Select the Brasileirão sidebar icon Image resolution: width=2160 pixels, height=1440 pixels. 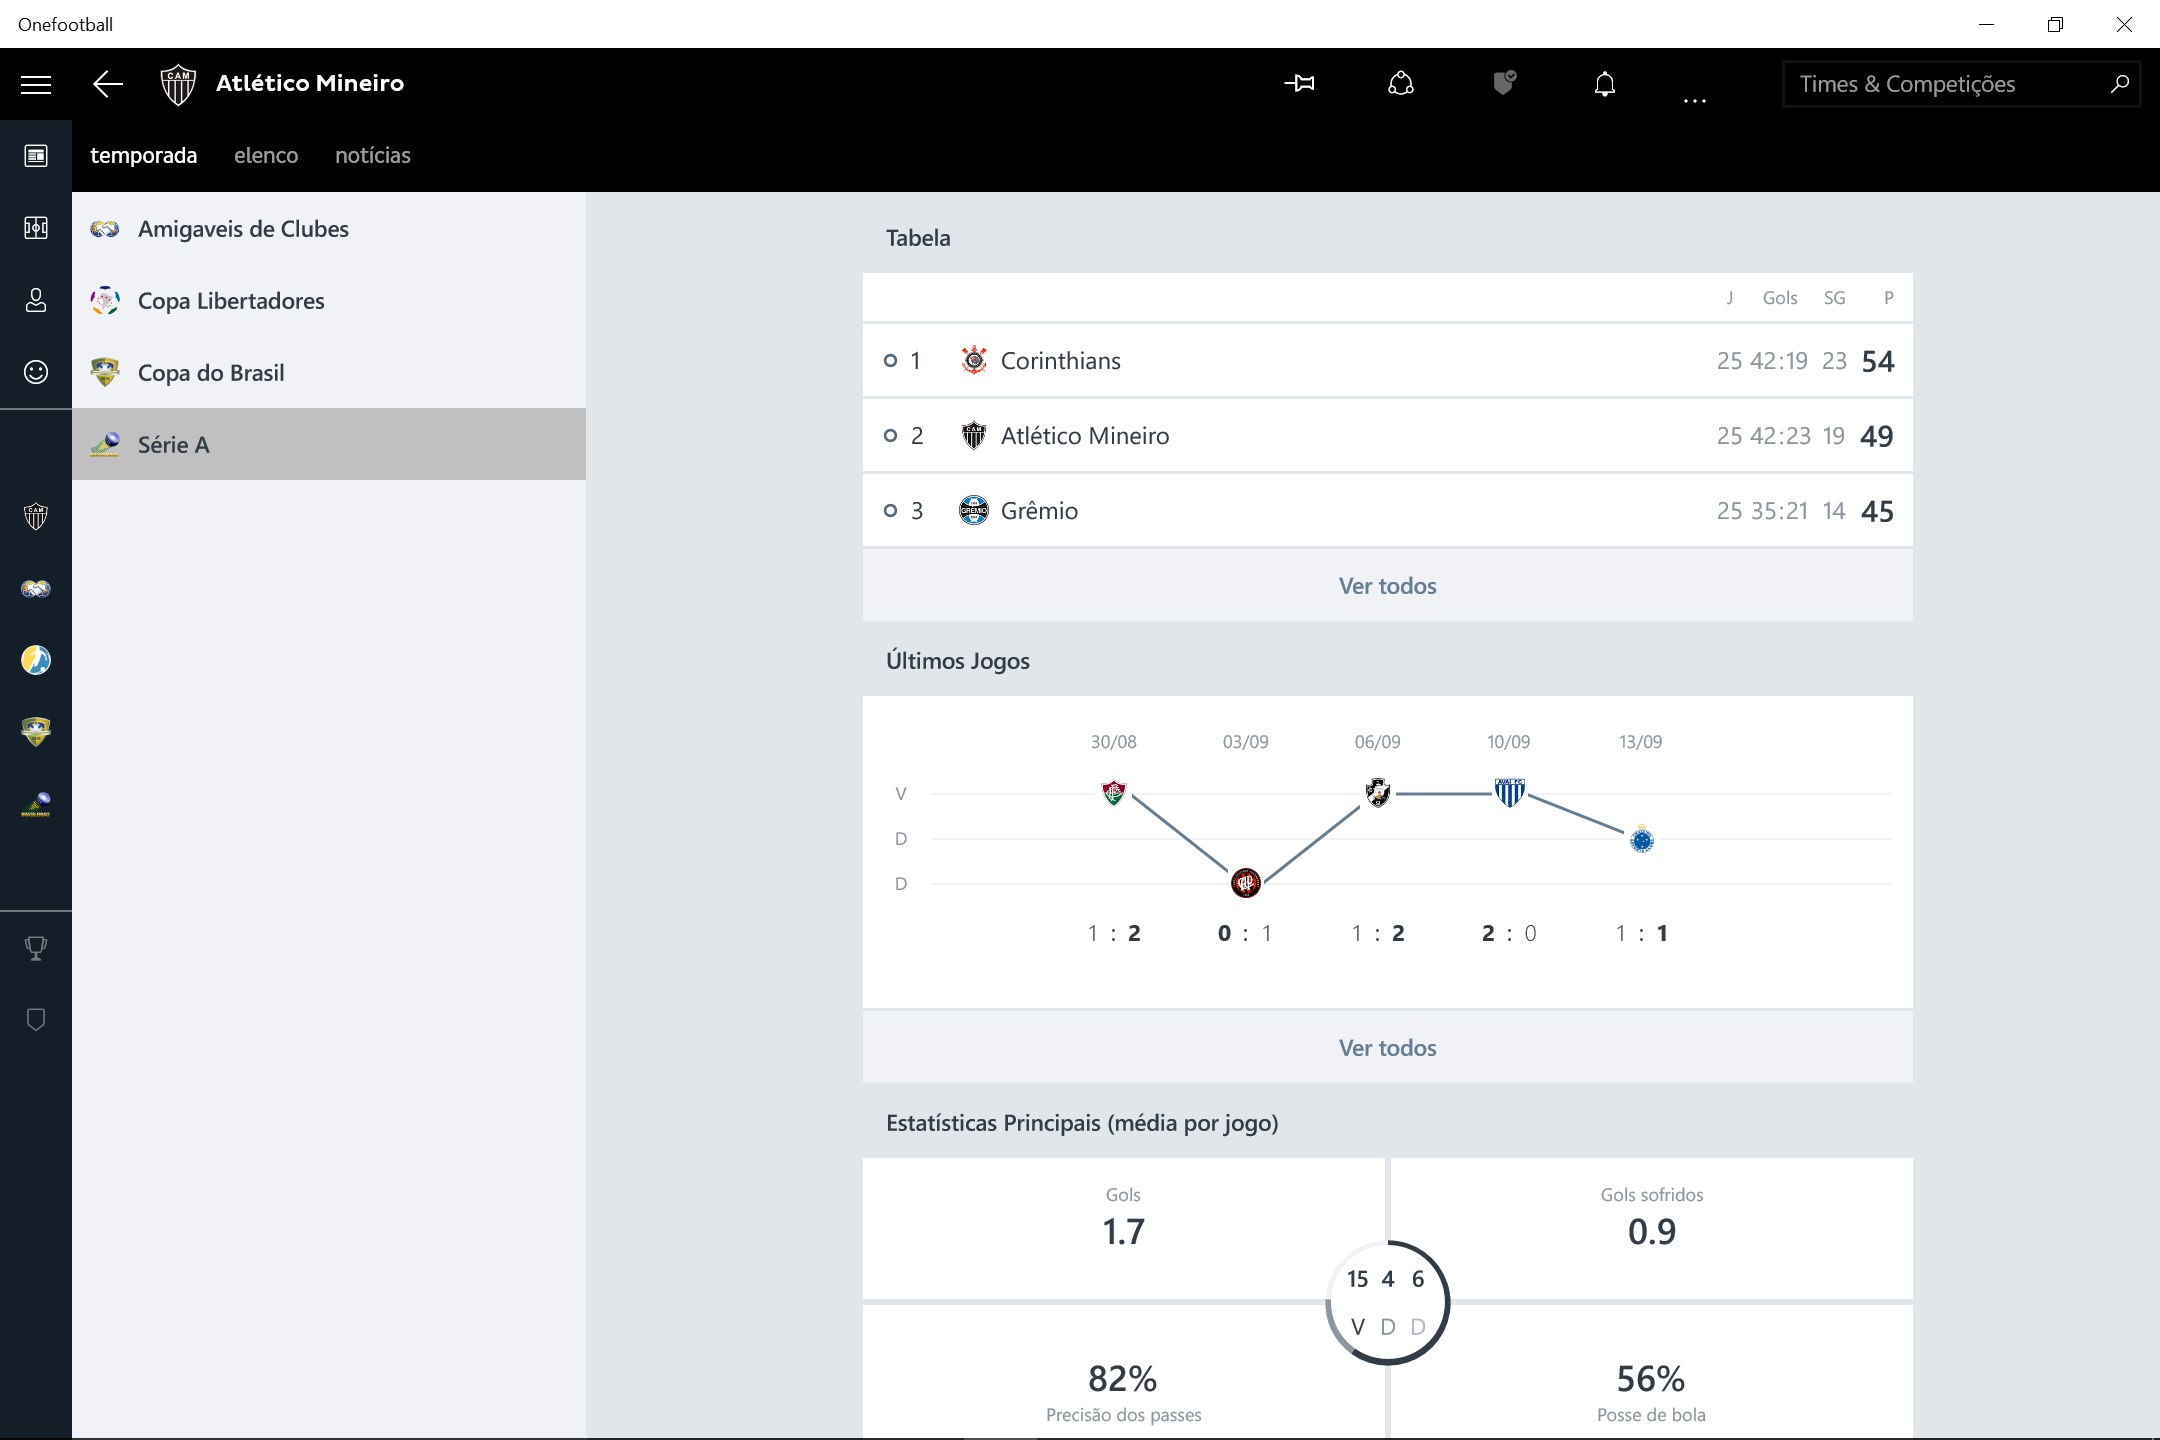(x=36, y=804)
